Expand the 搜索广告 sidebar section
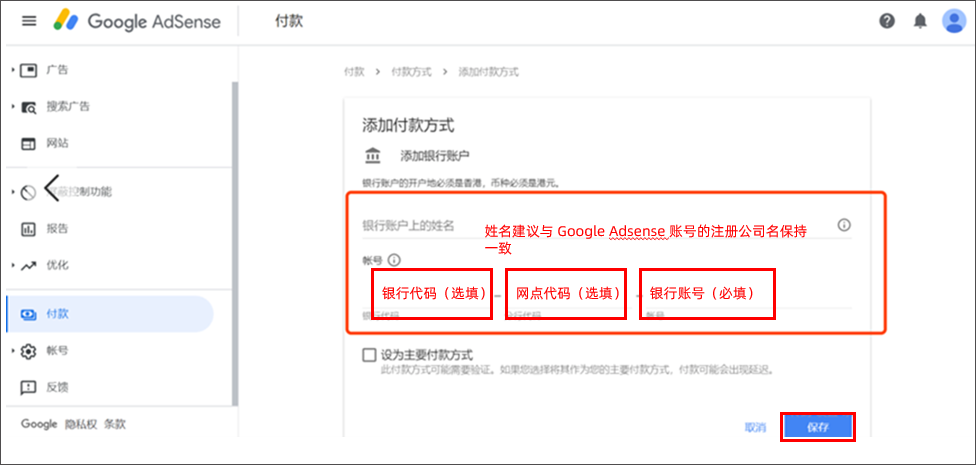The image size is (976, 465). (x=13, y=106)
